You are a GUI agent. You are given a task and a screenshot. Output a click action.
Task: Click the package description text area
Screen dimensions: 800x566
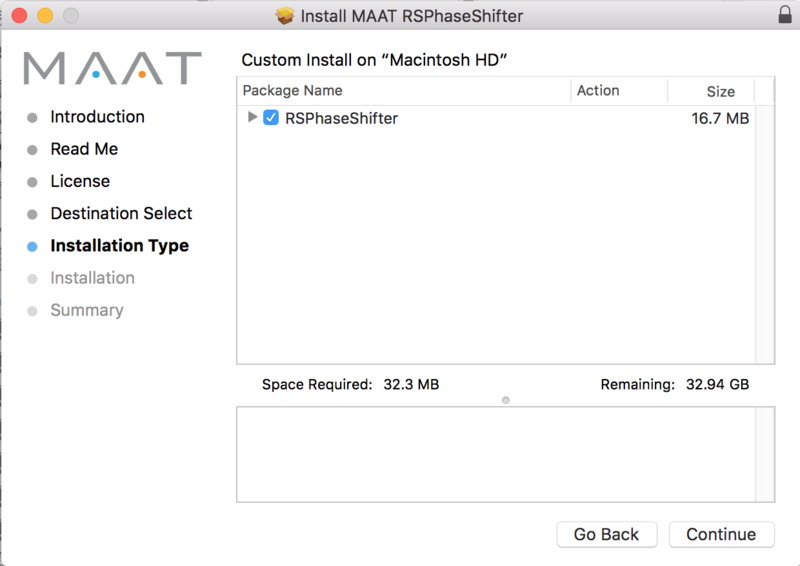coord(505,454)
